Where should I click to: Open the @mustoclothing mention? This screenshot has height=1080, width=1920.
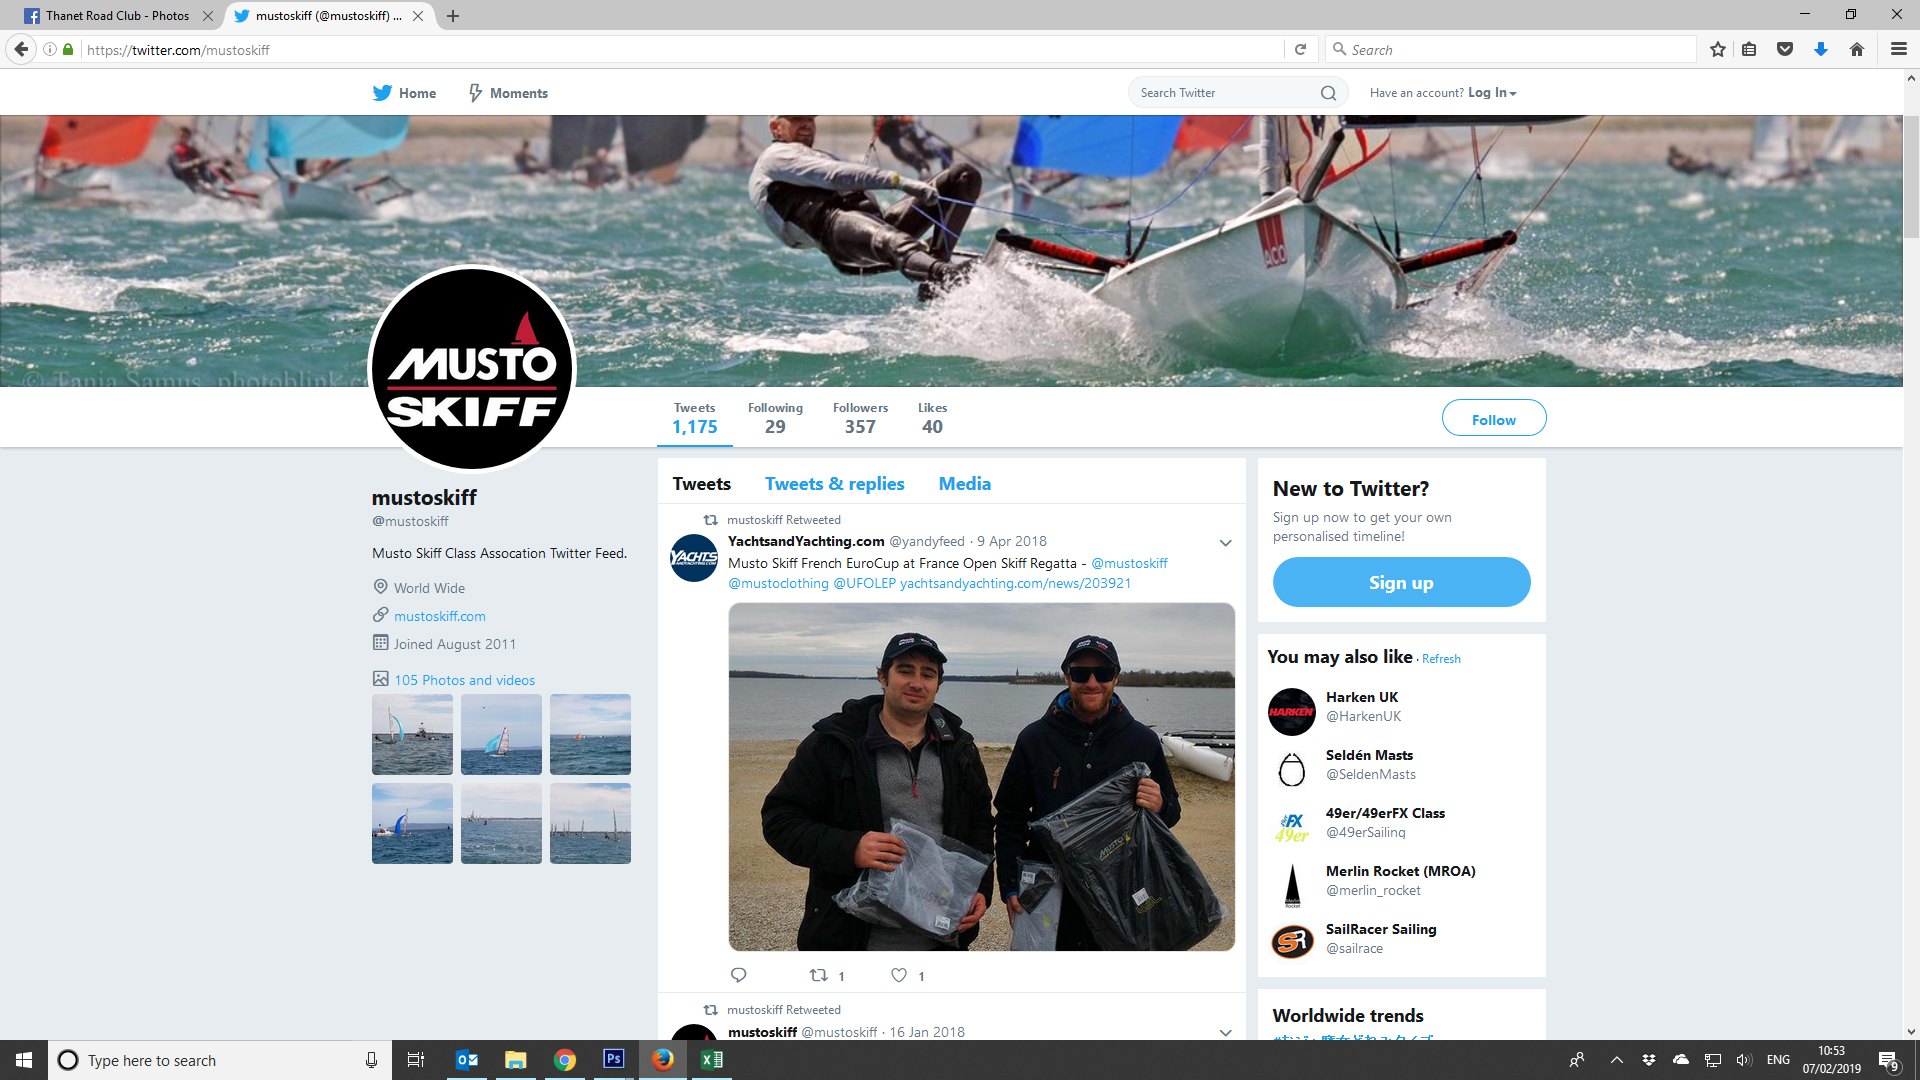[x=778, y=583]
